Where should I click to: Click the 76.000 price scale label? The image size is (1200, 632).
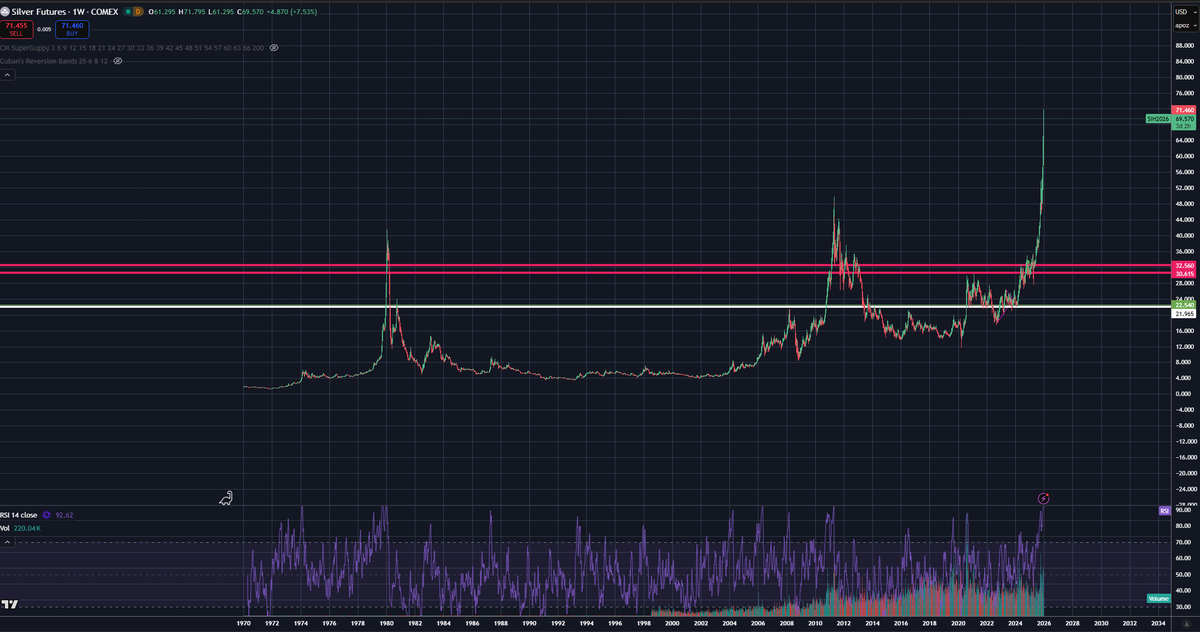pyautogui.click(x=1184, y=93)
